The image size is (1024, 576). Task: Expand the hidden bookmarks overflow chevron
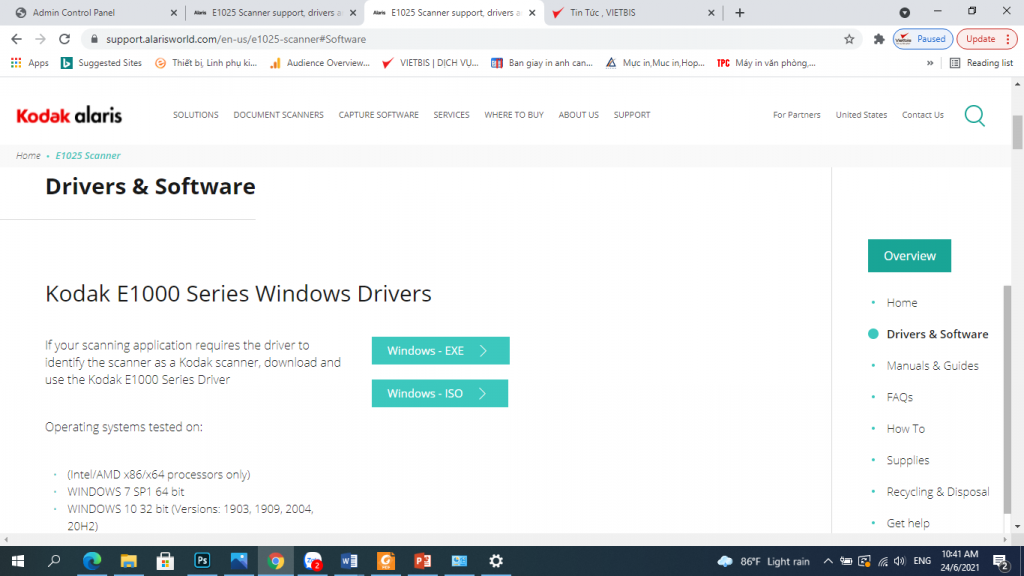pos(931,63)
